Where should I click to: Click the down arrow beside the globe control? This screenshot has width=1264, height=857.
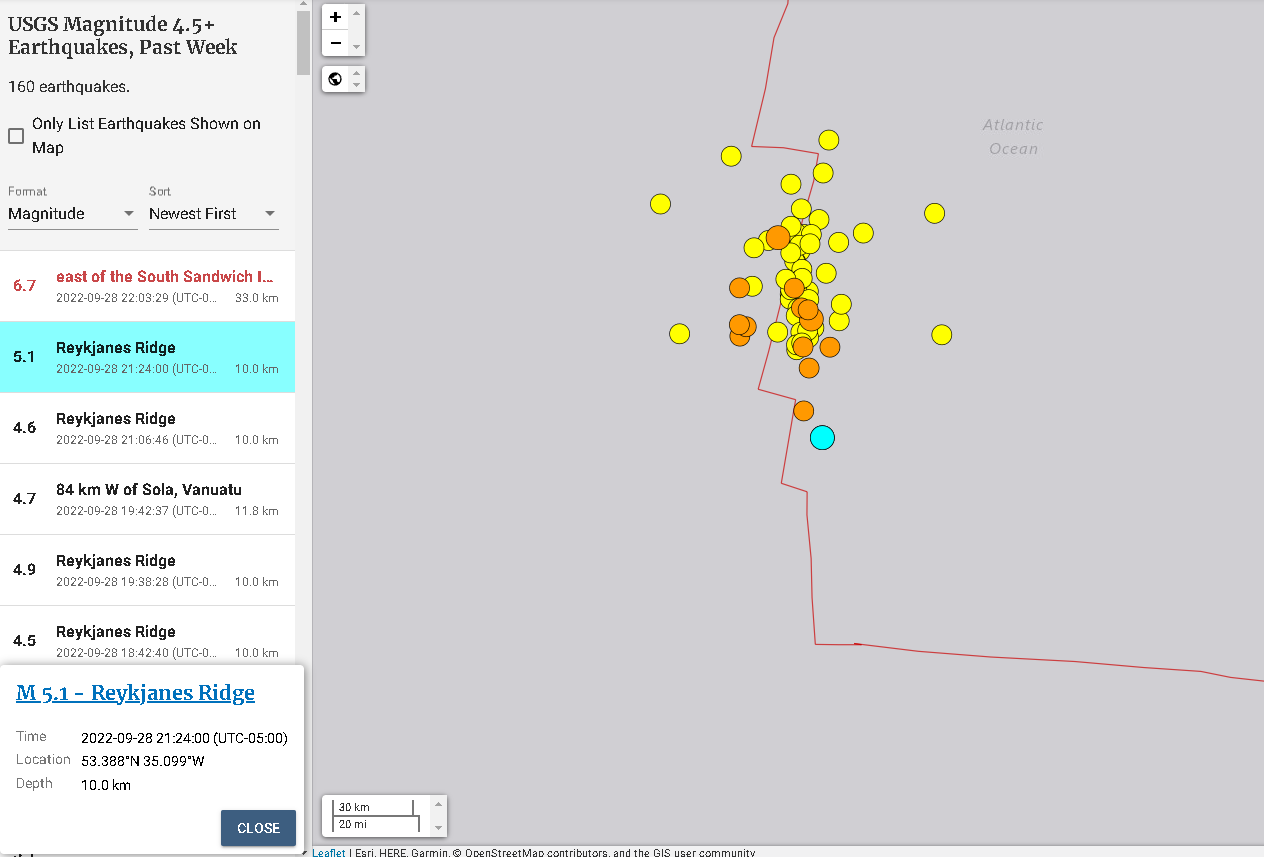coord(357,86)
